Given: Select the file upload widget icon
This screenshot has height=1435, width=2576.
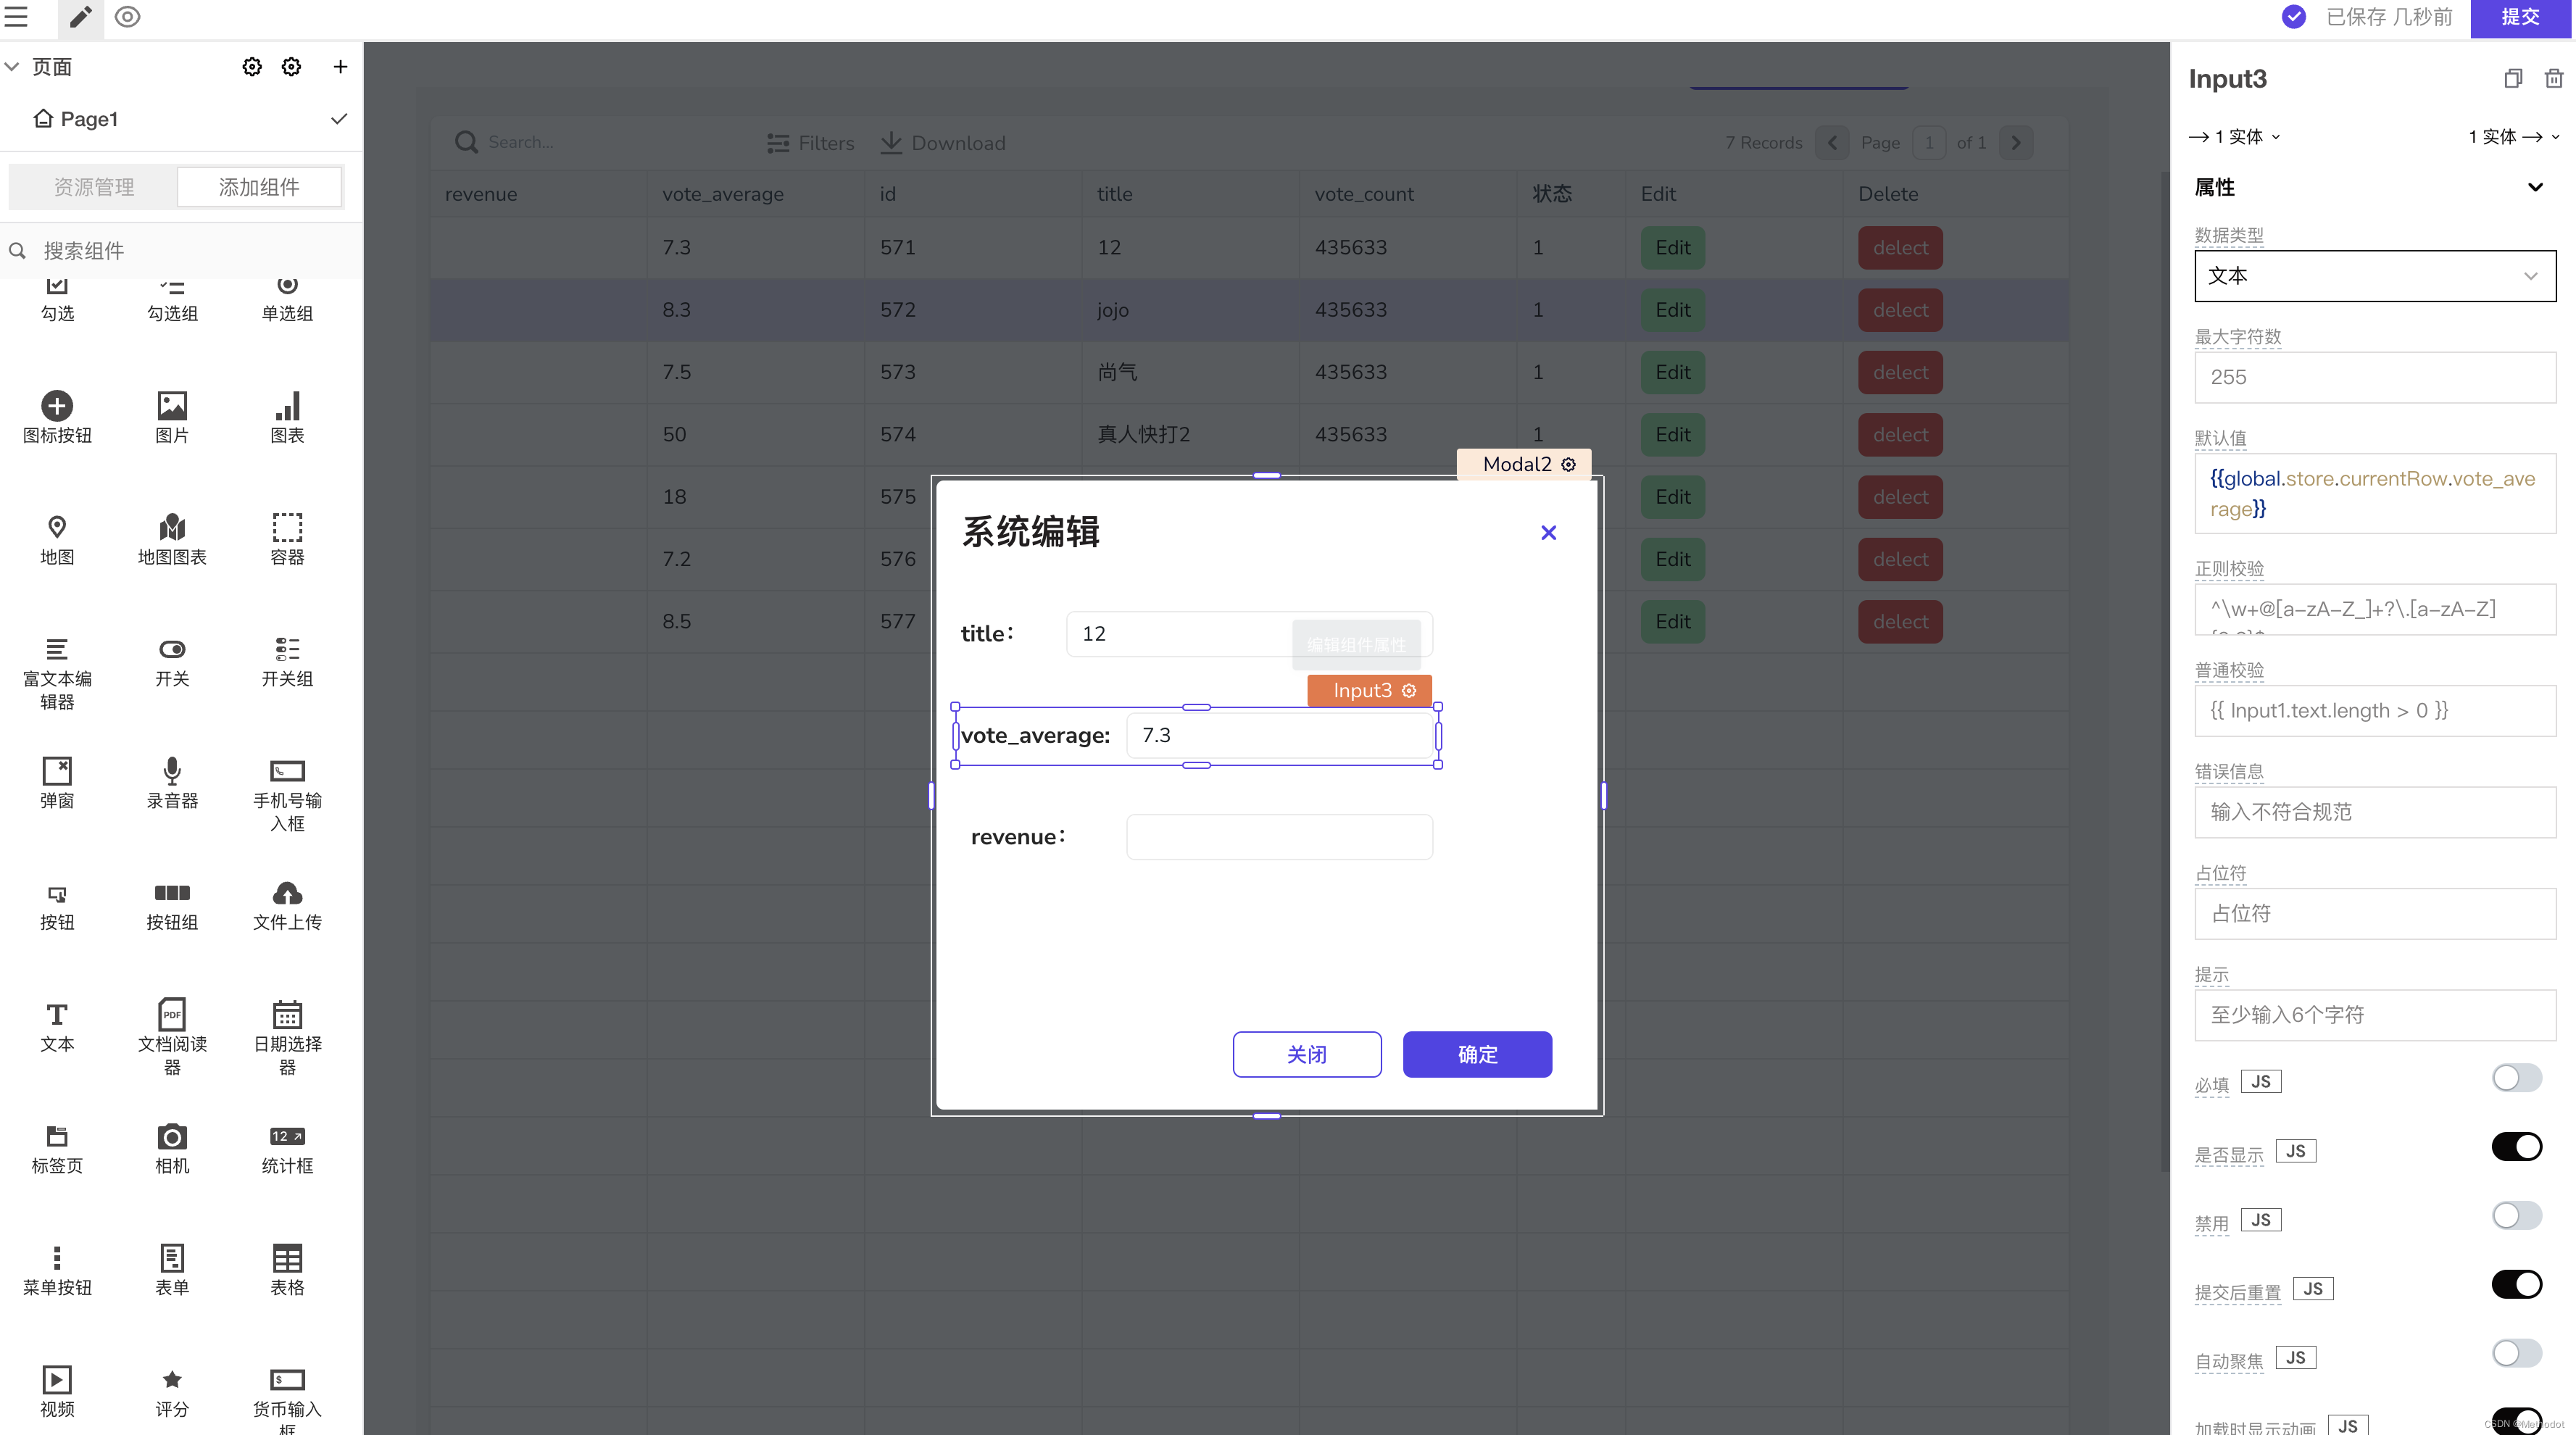Looking at the screenshot, I should 287,893.
